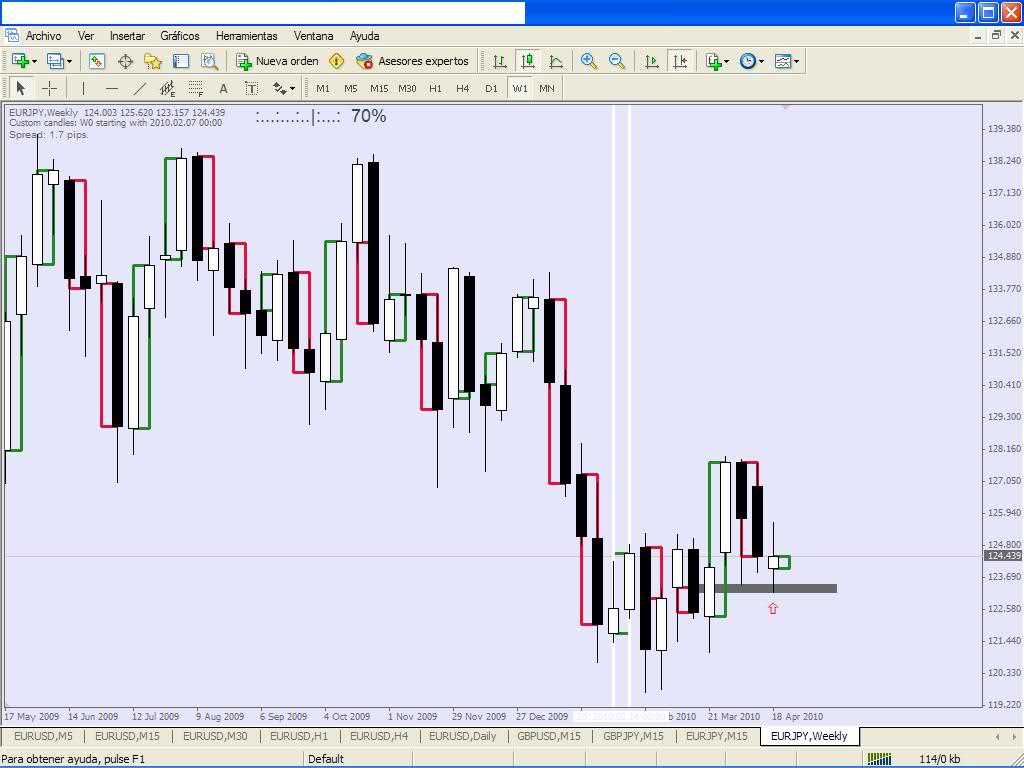Screen dimensions: 1024x768
Task: Click the New chart icon
Action: 20,61
